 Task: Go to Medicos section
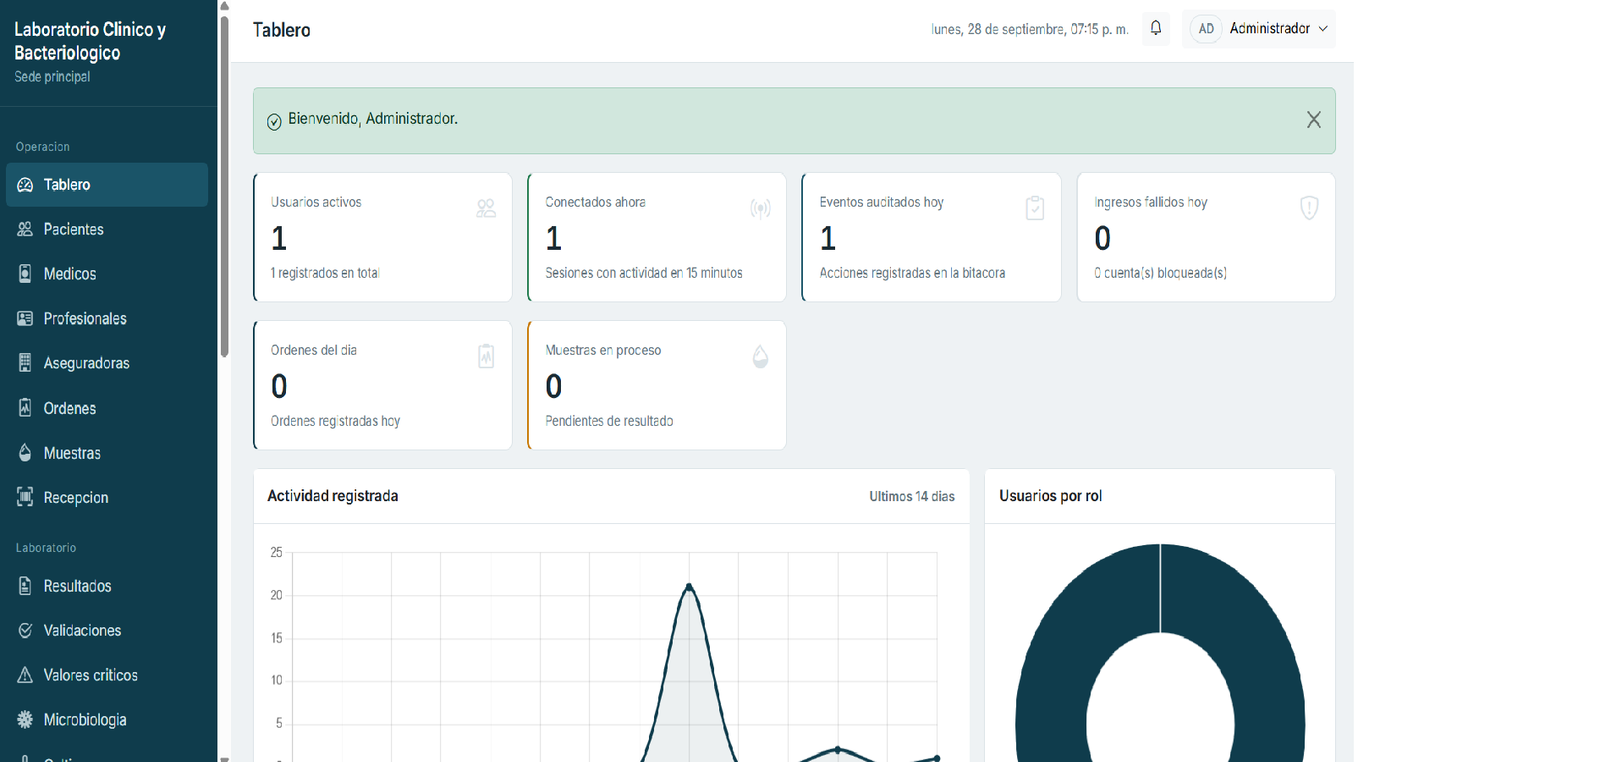[107, 273]
